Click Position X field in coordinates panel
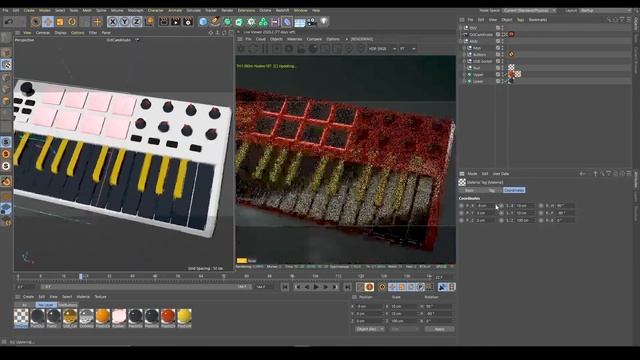 (x=369, y=306)
